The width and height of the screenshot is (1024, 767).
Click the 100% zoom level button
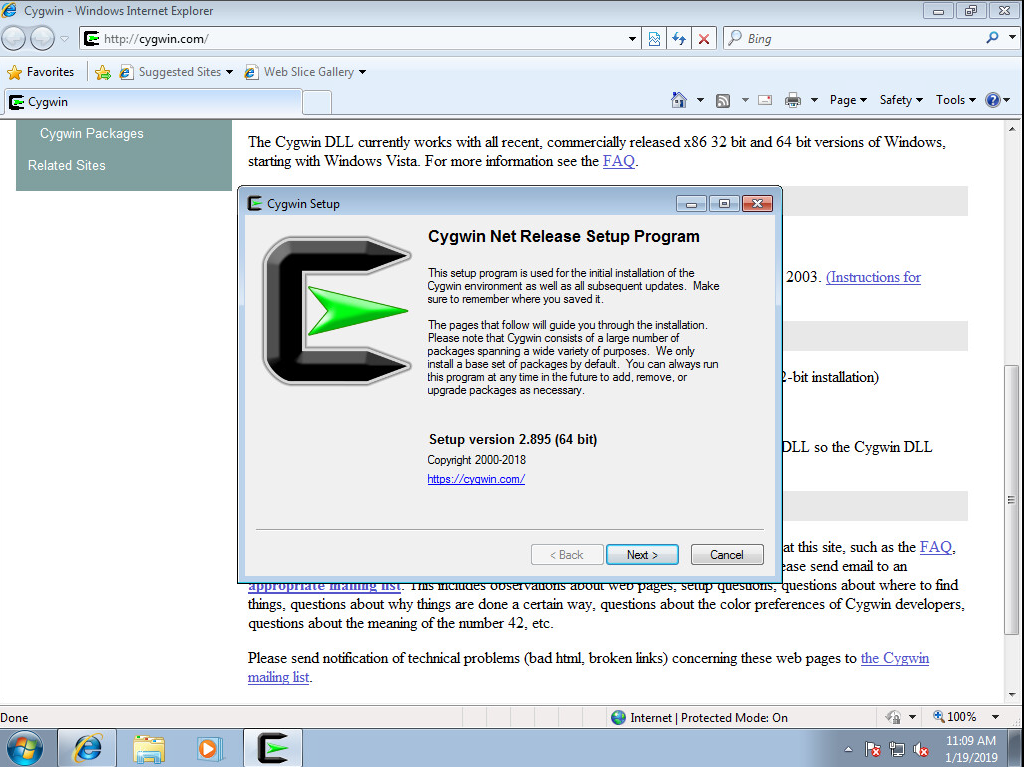point(955,717)
